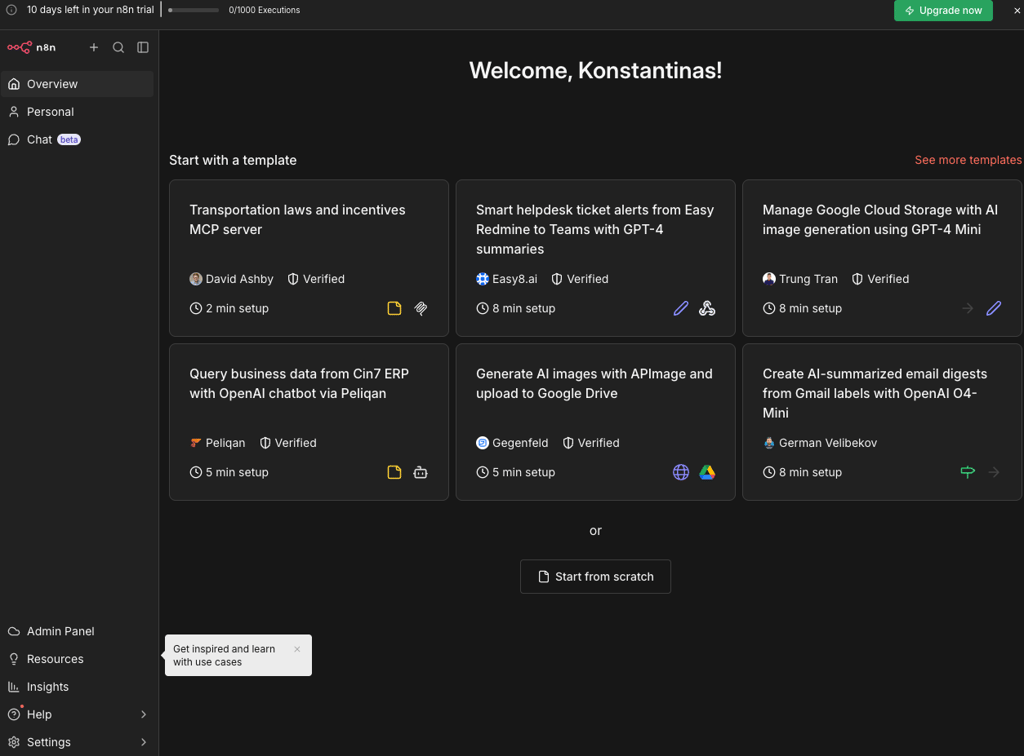1024x756 pixels.
Task: Click clock icon beside '2 min setup'
Action: click(196, 308)
